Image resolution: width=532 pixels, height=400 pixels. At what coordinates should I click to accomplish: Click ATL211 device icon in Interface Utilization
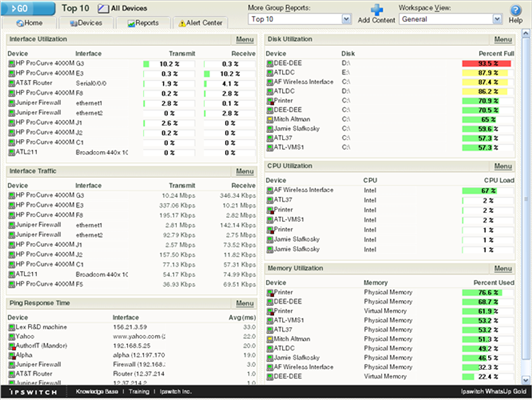(12, 152)
